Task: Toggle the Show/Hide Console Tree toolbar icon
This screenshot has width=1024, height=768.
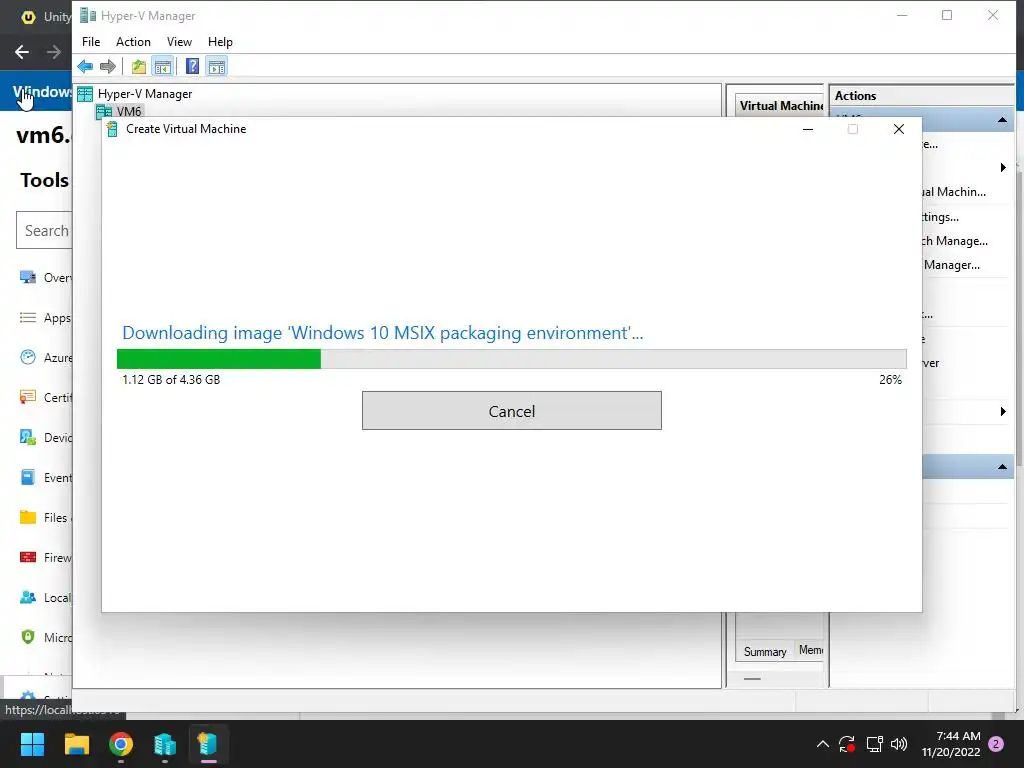Action: [x=163, y=66]
